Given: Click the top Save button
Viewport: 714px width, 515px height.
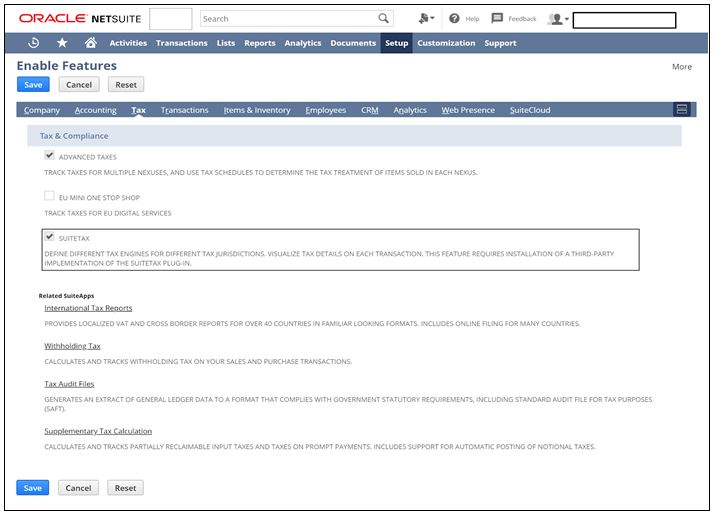Looking at the screenshot, I should [33, 85].
